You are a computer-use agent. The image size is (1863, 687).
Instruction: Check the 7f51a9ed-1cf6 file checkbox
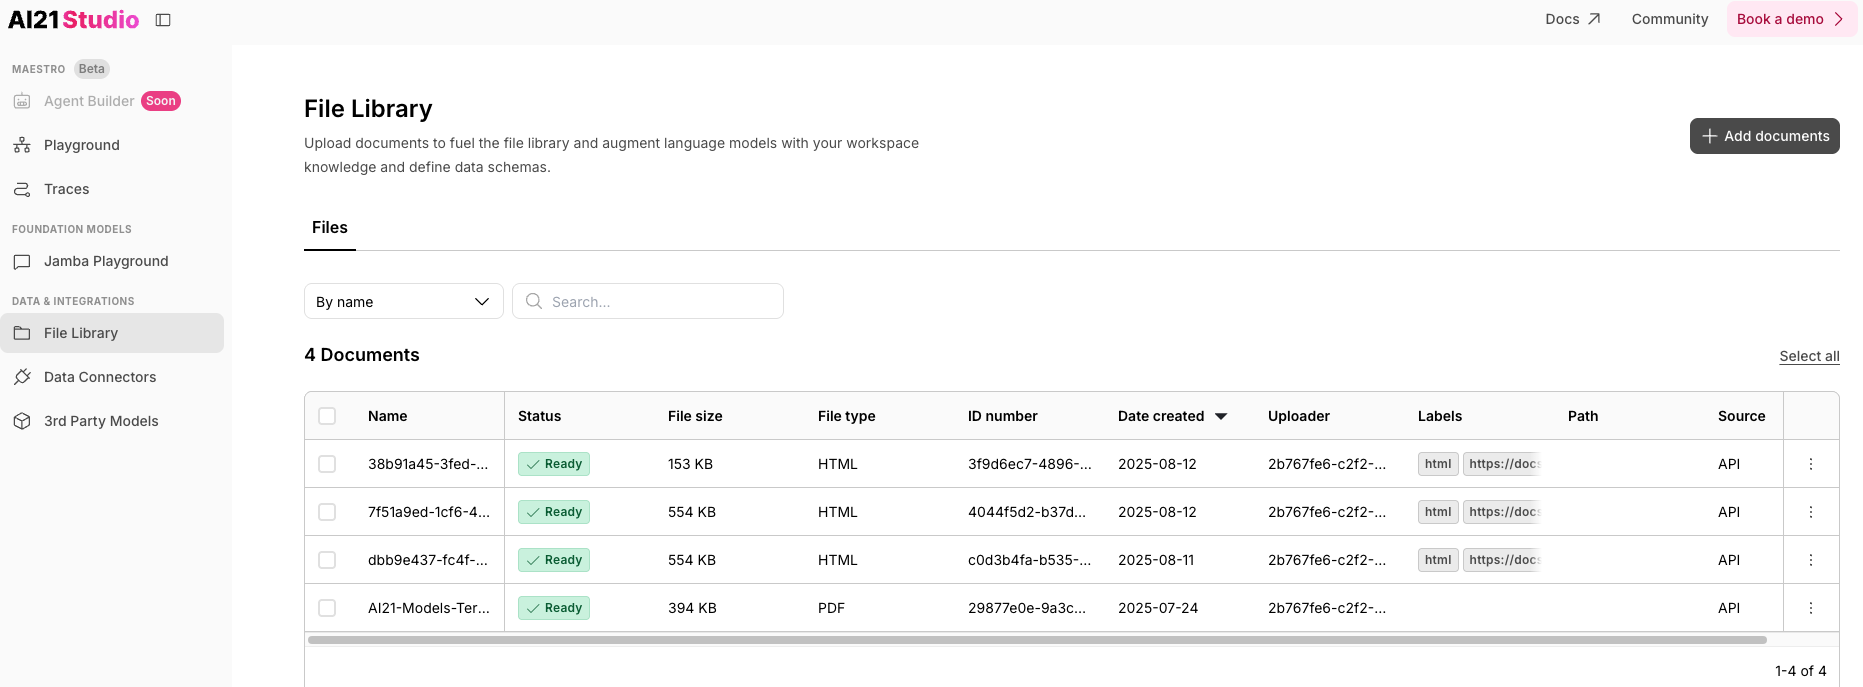[x=327, y=512]
